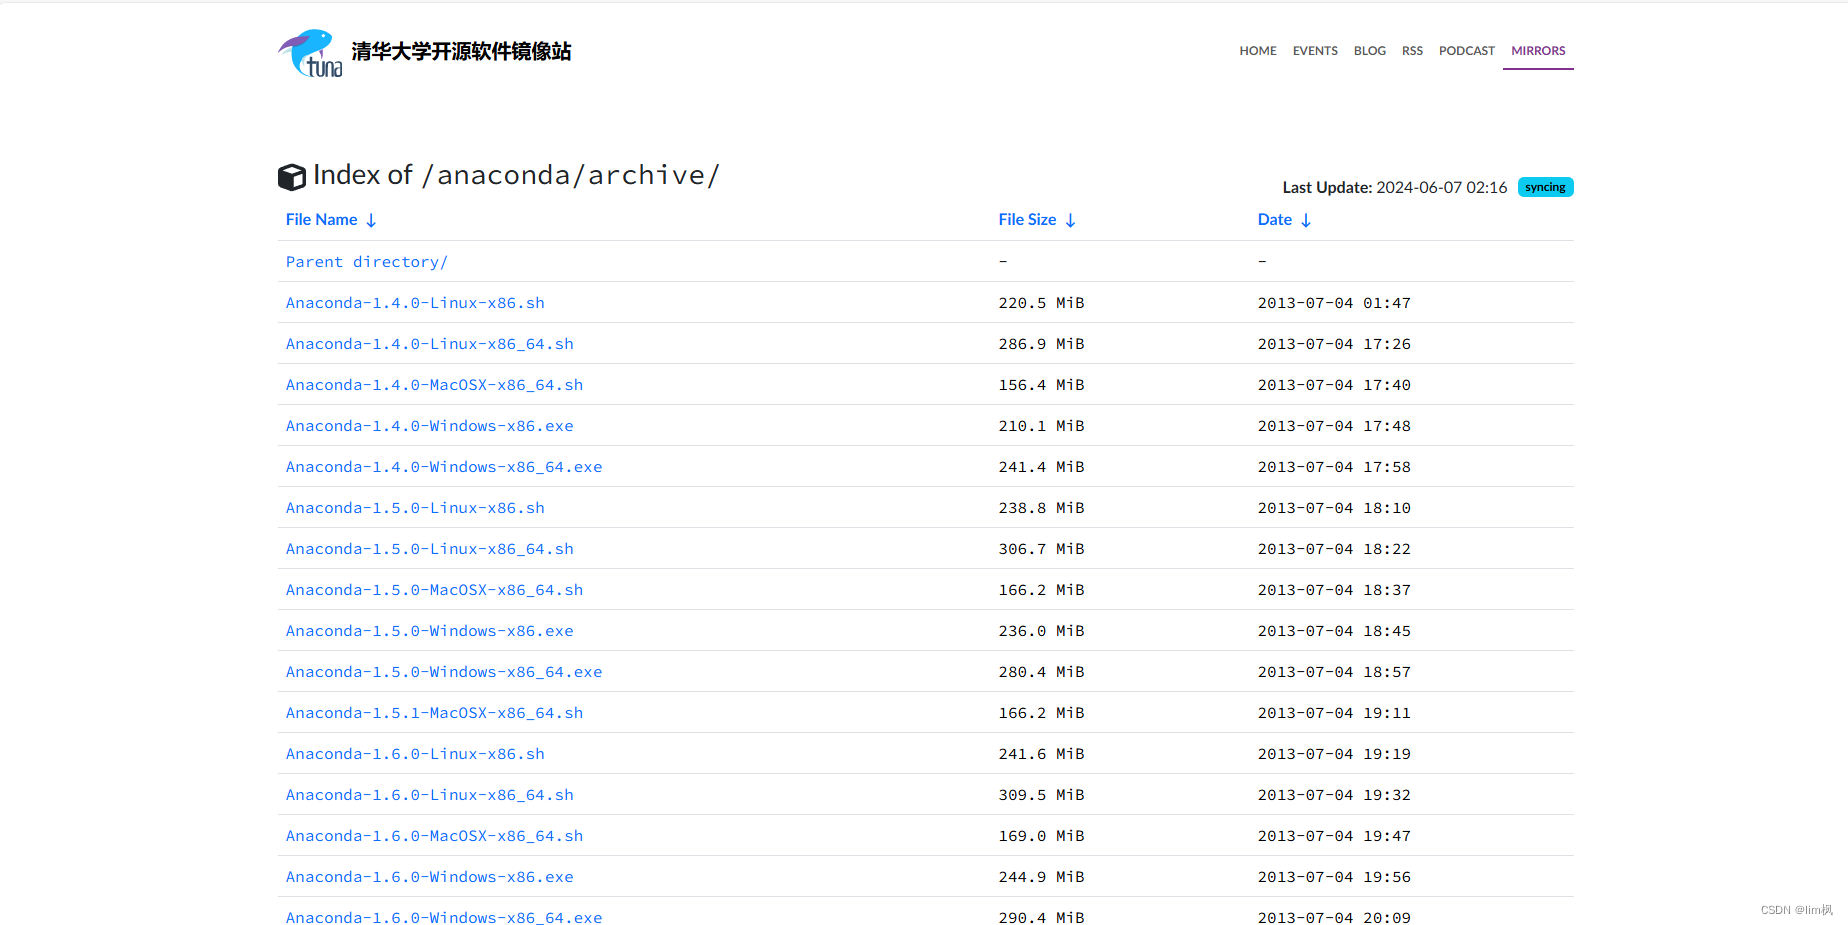Click the 169.0 MiB file size cell
The image size is (1848, 925).
pos(1041,836)
